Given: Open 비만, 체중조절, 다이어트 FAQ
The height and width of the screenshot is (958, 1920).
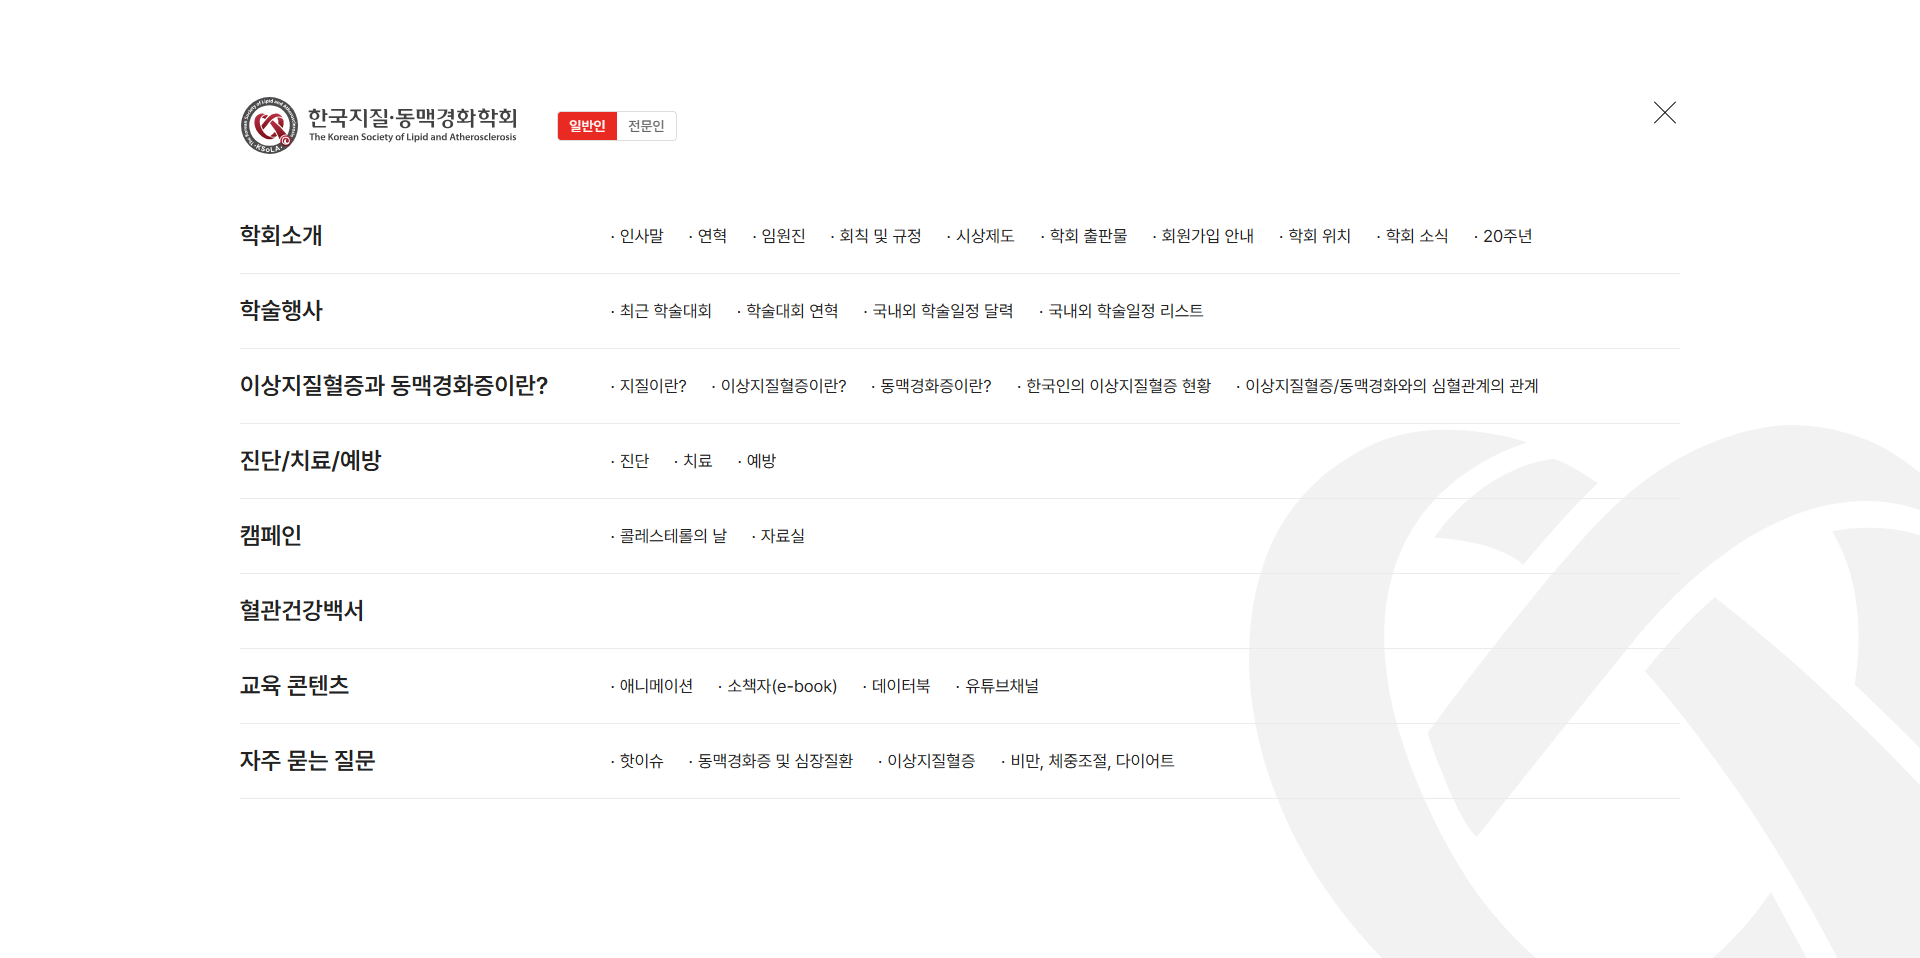Looking at the screenshot, I should click(x=1092, y=761).
